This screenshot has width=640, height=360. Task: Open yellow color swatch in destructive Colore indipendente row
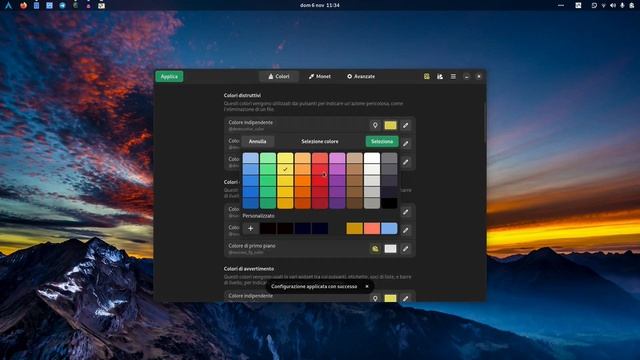click(390, 125)
